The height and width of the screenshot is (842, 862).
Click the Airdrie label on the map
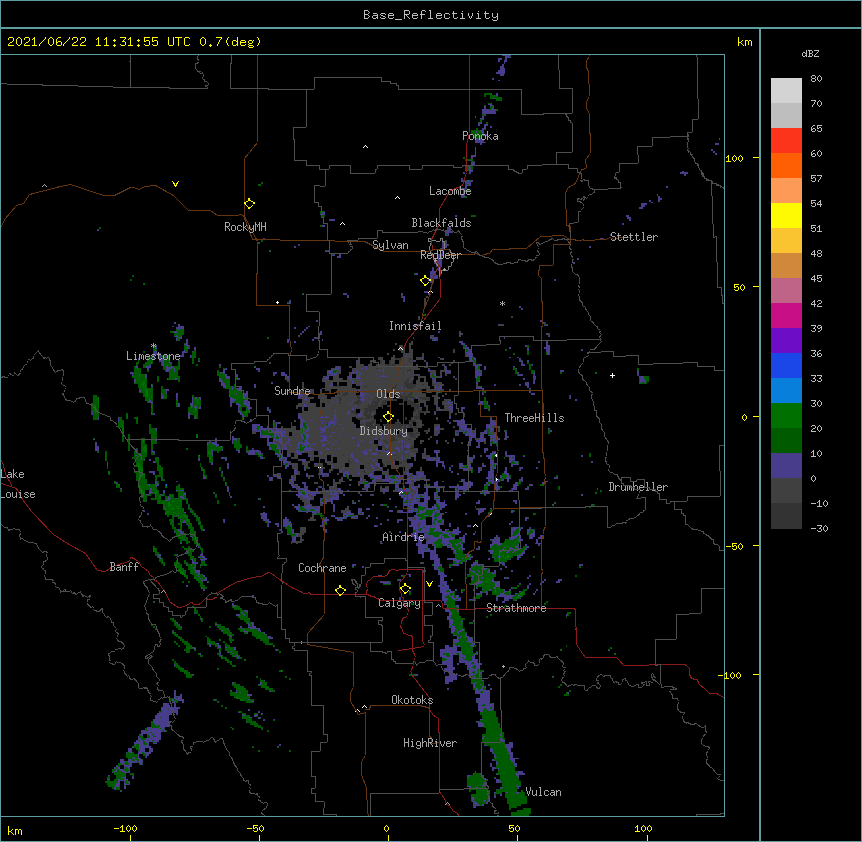403,537
